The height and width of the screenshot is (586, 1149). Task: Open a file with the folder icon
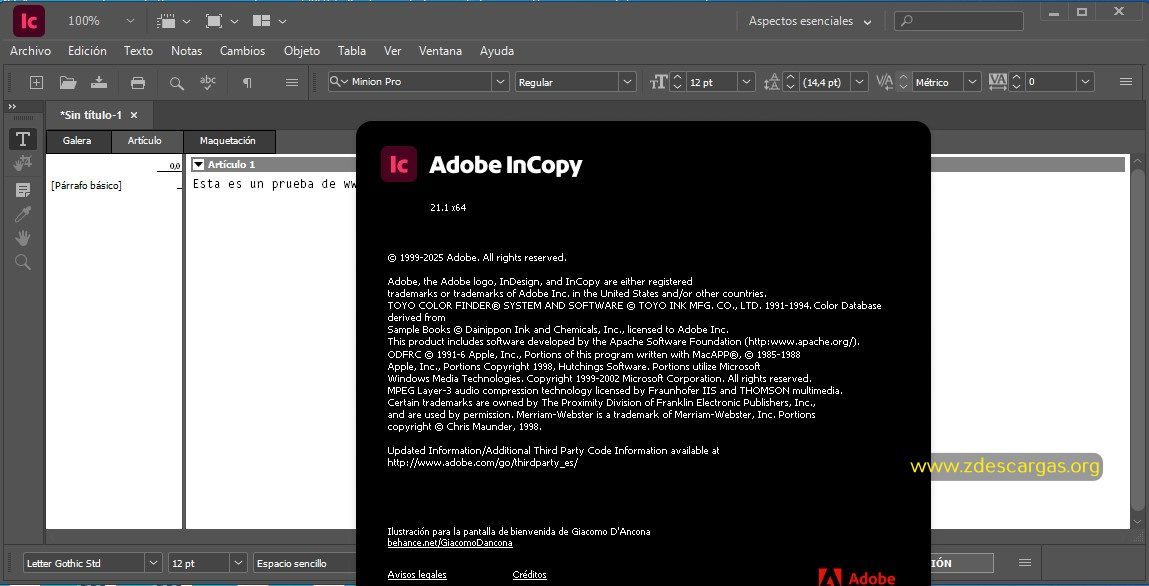(x=68, y=83)
